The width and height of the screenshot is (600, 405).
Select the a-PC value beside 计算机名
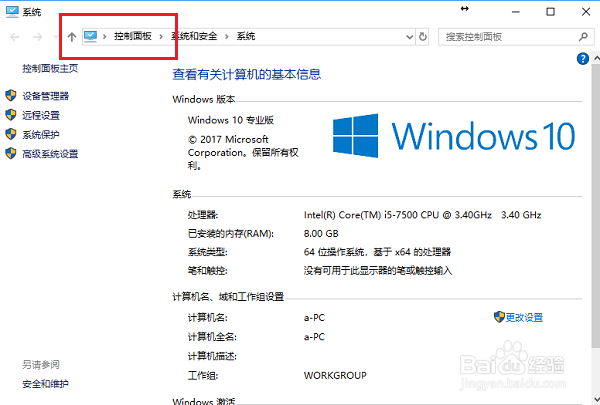click(x=314, y=318)
